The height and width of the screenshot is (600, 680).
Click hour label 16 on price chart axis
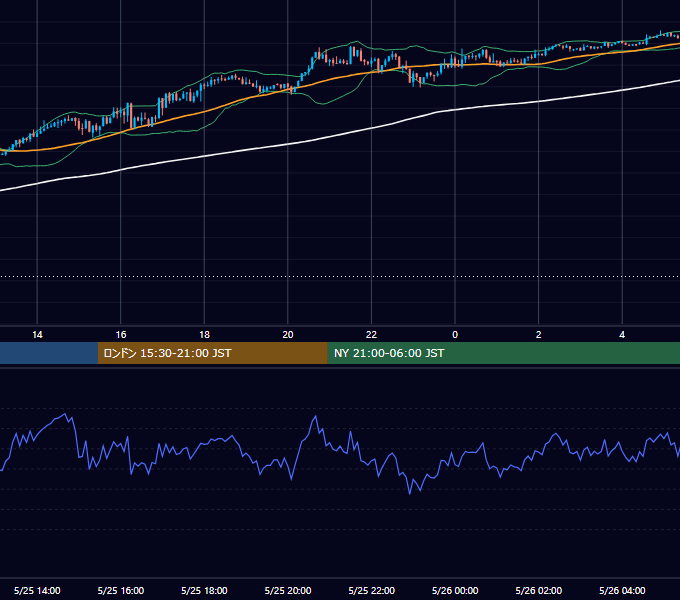click(x=121, y=335)
